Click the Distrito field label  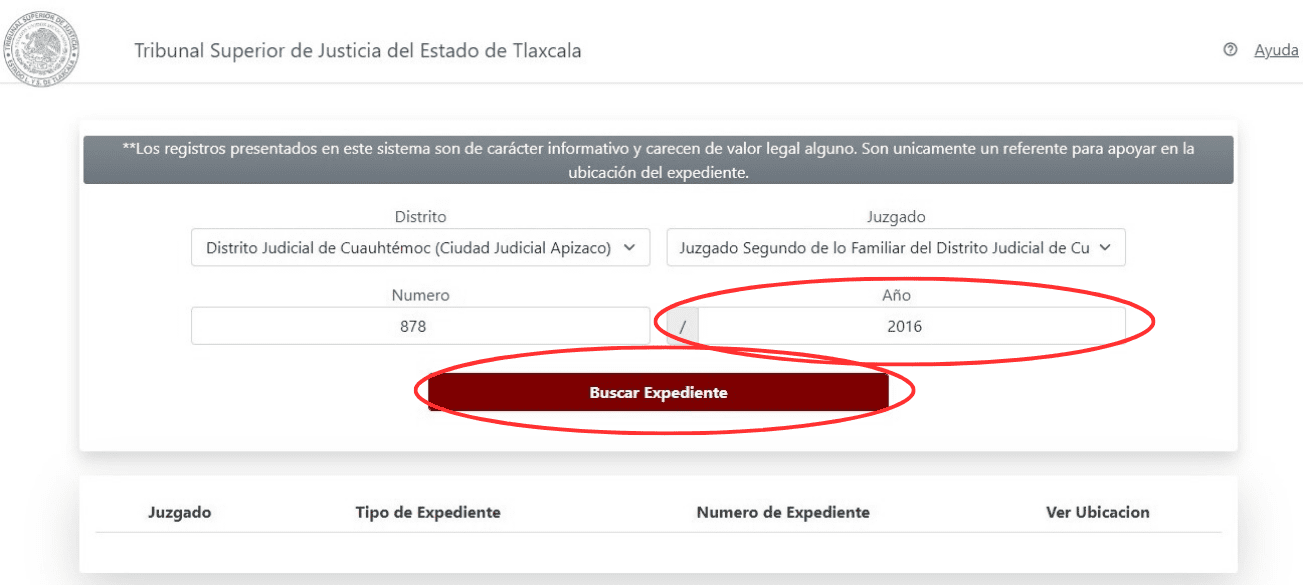[x=420, y=216]
